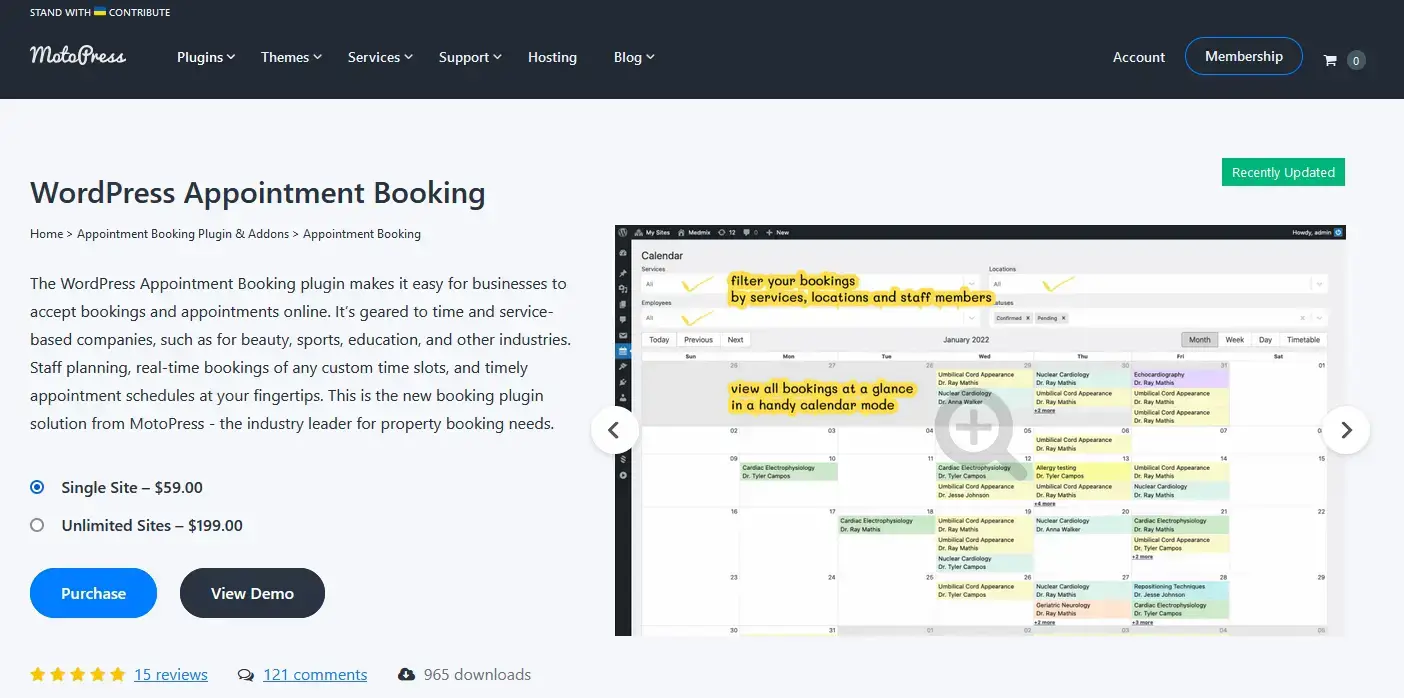Click the comments speech bubble icon
This screenshot has height=698, width=1404.
(x=246, y=675)
